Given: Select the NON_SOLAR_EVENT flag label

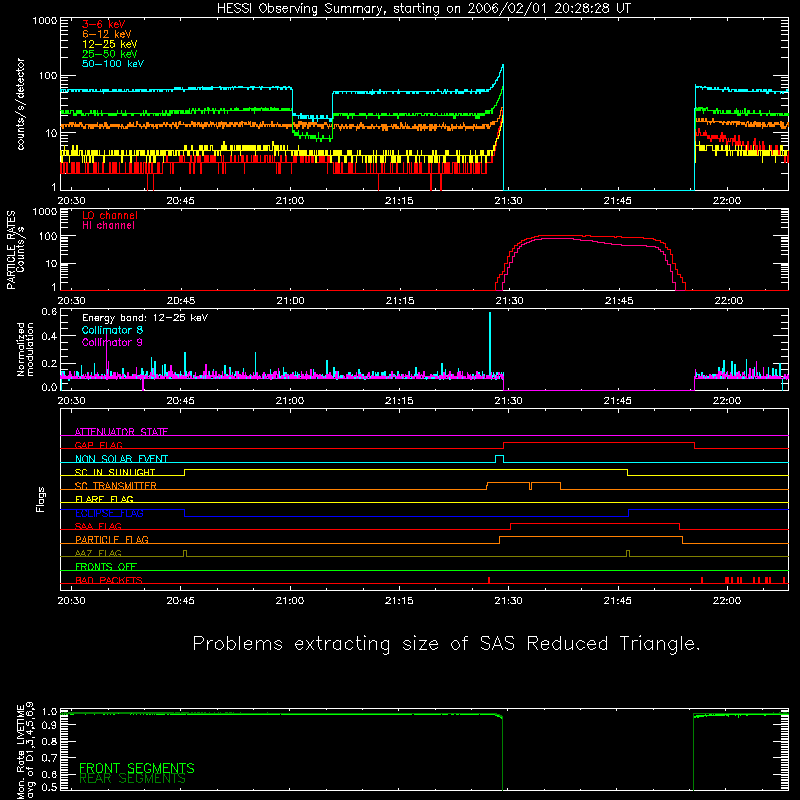Looking at the screenshot, I should coord(121,459).
